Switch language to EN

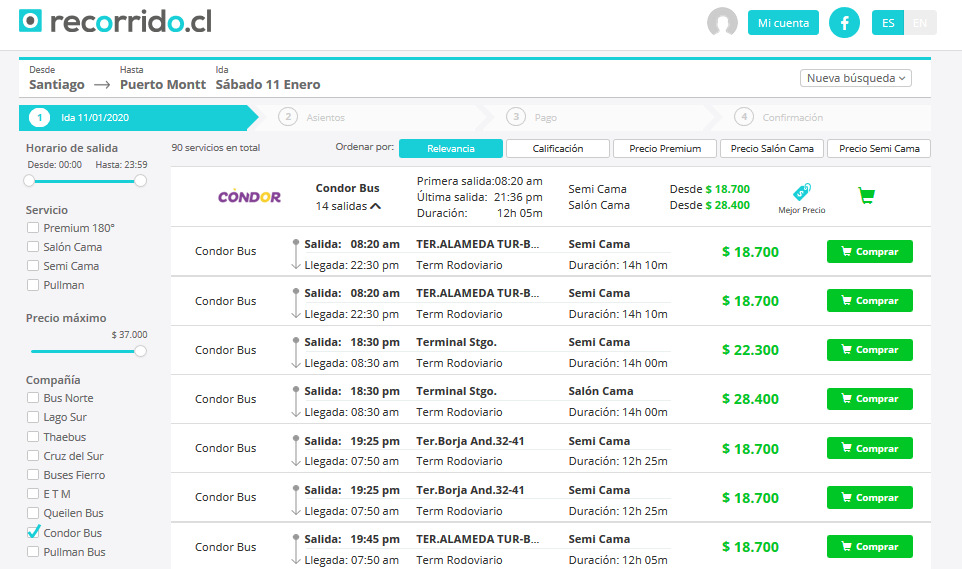coord(920,23)
